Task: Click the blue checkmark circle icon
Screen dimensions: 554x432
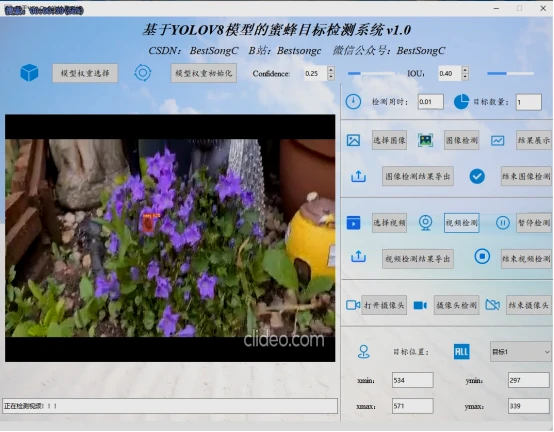Action: pos(477,176)
